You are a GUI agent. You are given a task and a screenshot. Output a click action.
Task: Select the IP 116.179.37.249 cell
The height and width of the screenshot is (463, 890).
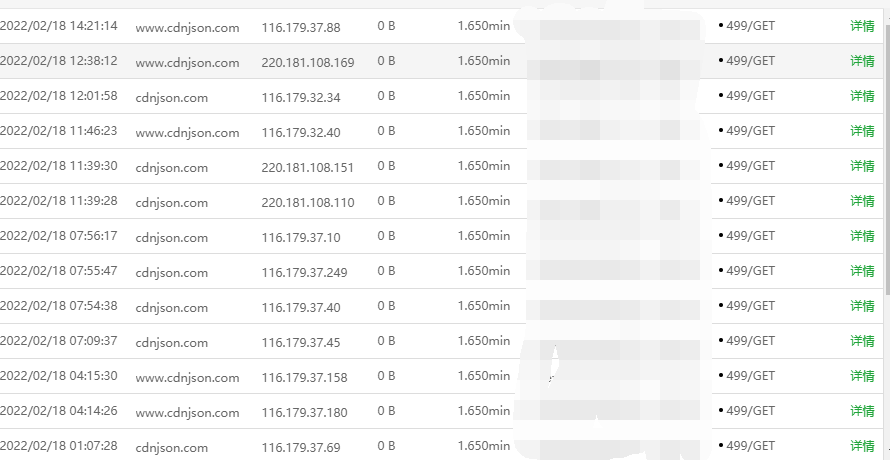(305, 273)
